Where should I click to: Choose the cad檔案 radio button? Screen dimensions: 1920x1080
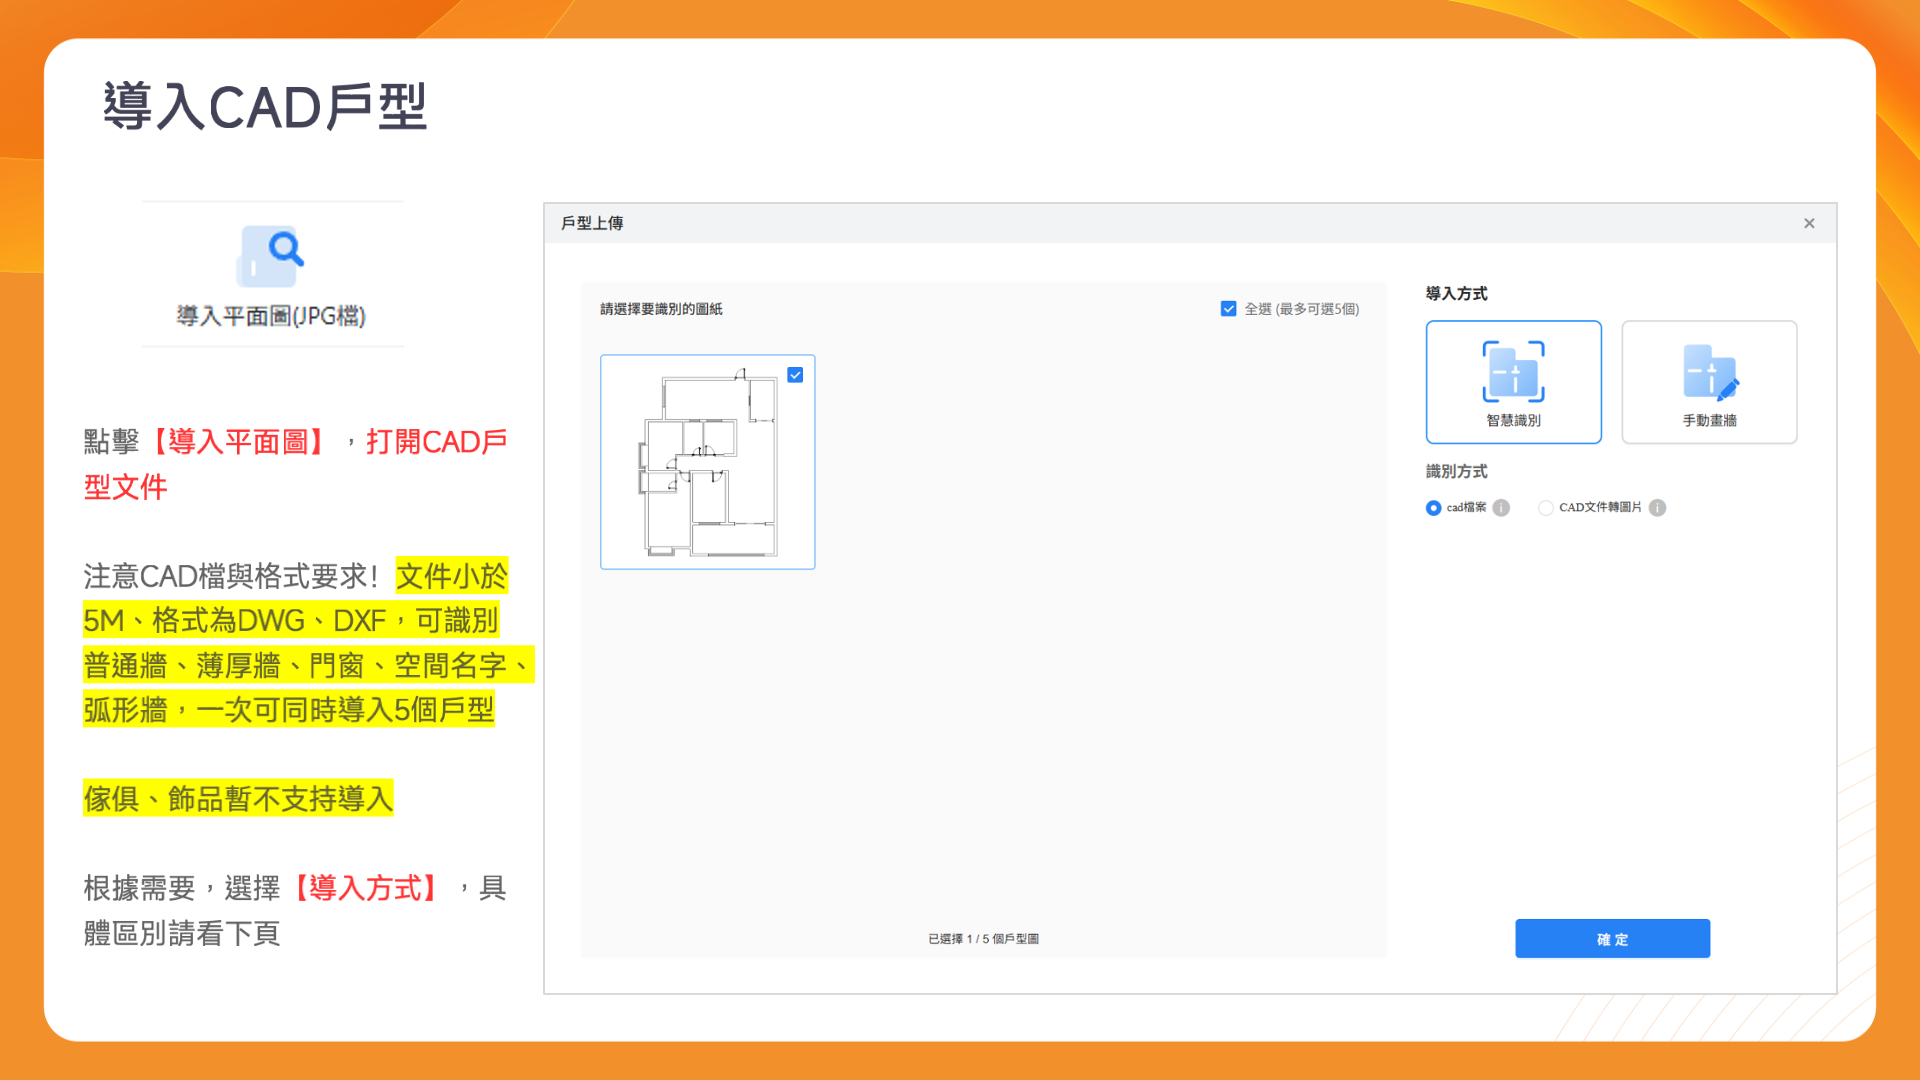click(1433, 508)
